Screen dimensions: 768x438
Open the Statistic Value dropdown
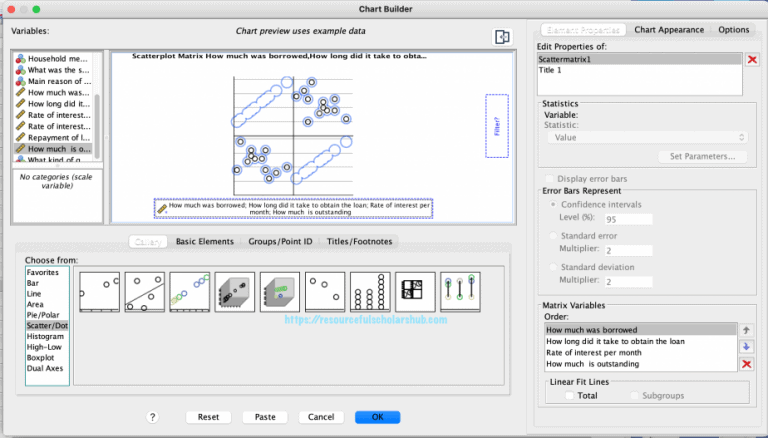642,137
